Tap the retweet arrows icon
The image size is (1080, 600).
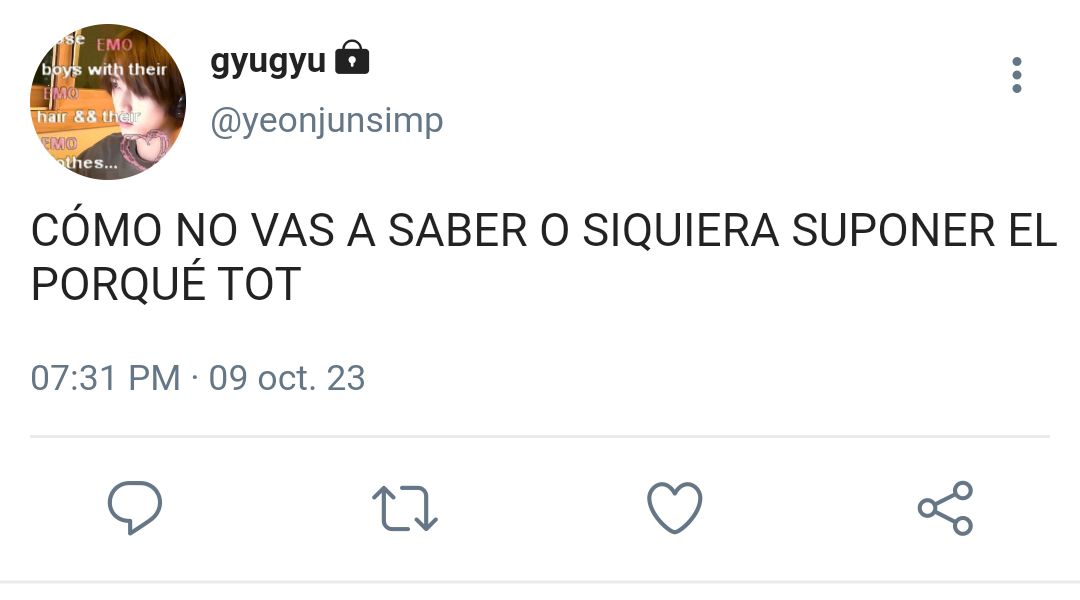tap(405, 508)
